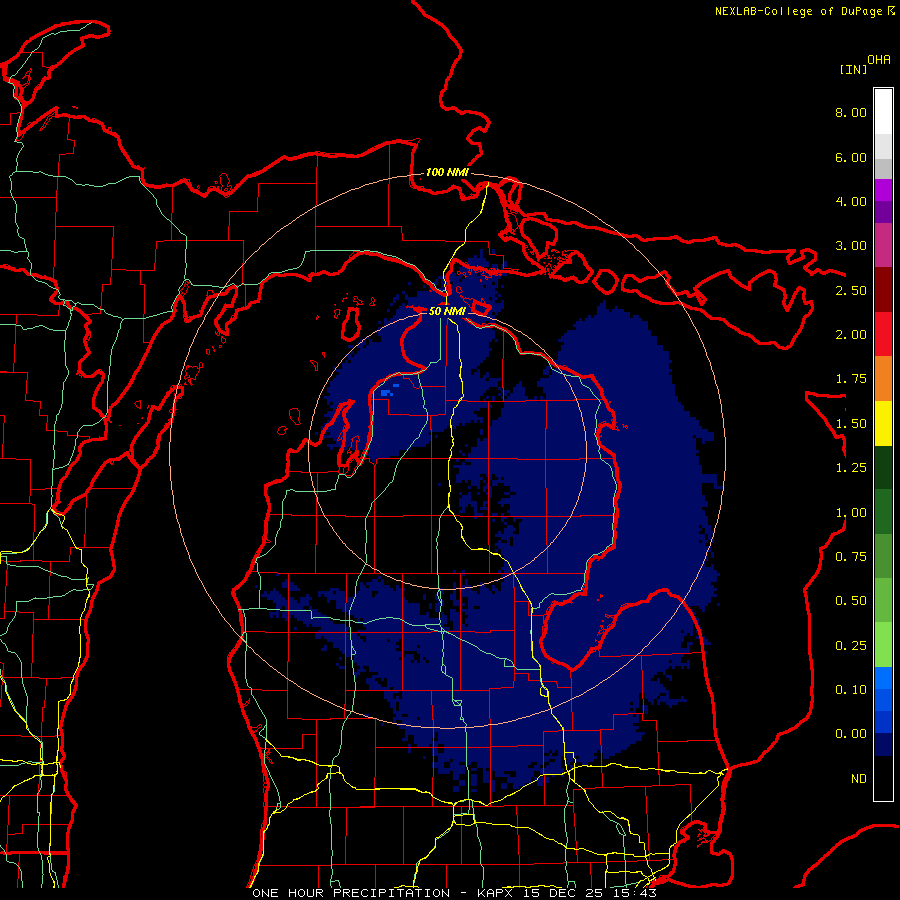Select the bright magenta swatch near 4.00

(883, 190)
